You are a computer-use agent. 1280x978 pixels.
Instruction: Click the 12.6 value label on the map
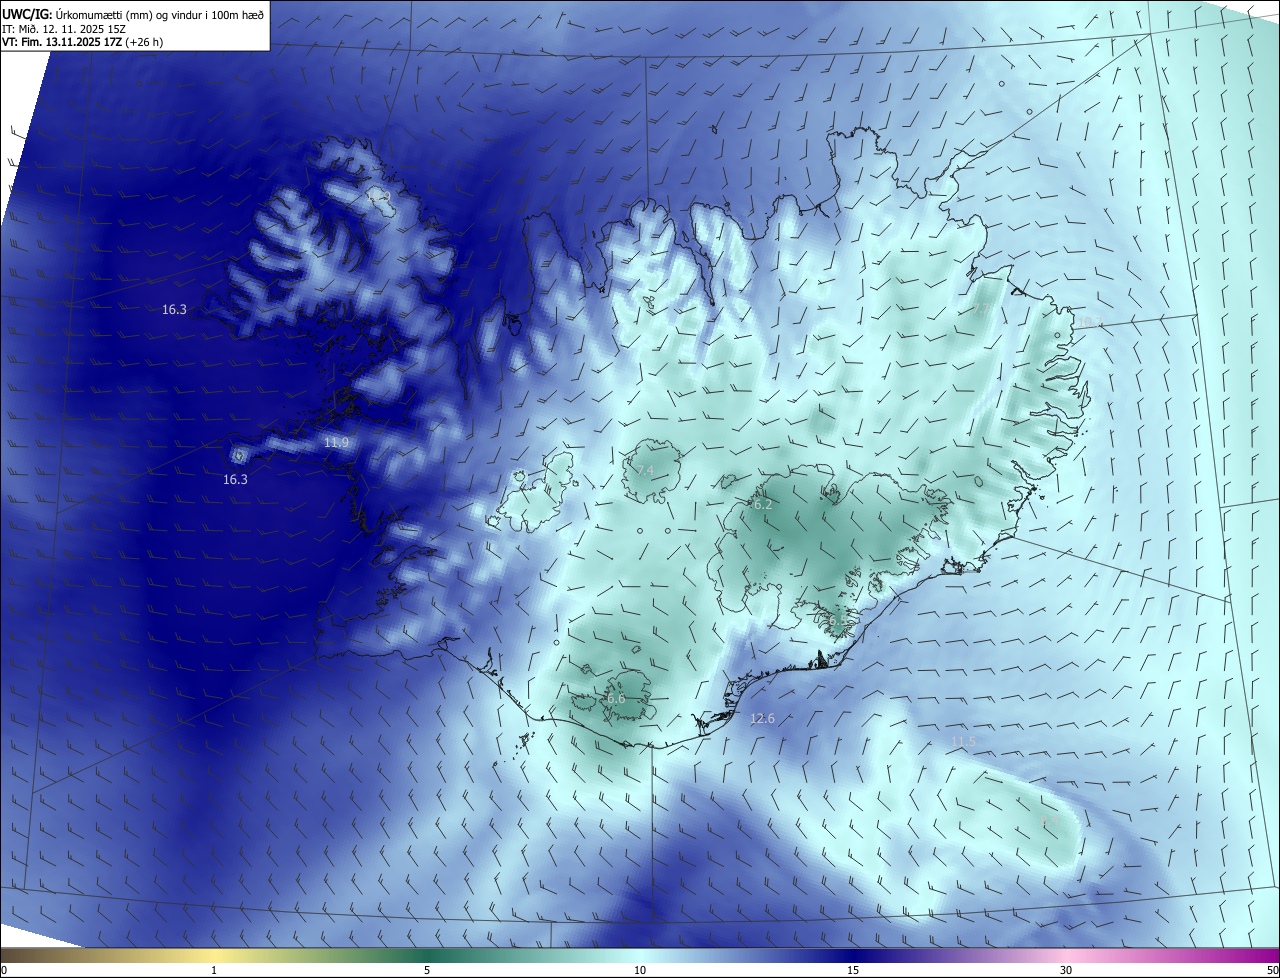click(x=763, y=718)
